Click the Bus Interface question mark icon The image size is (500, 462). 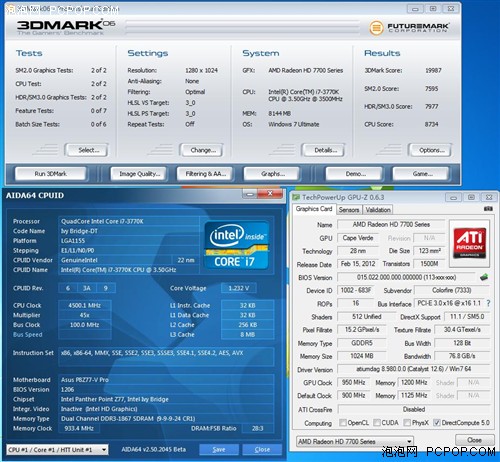(488, 303)
